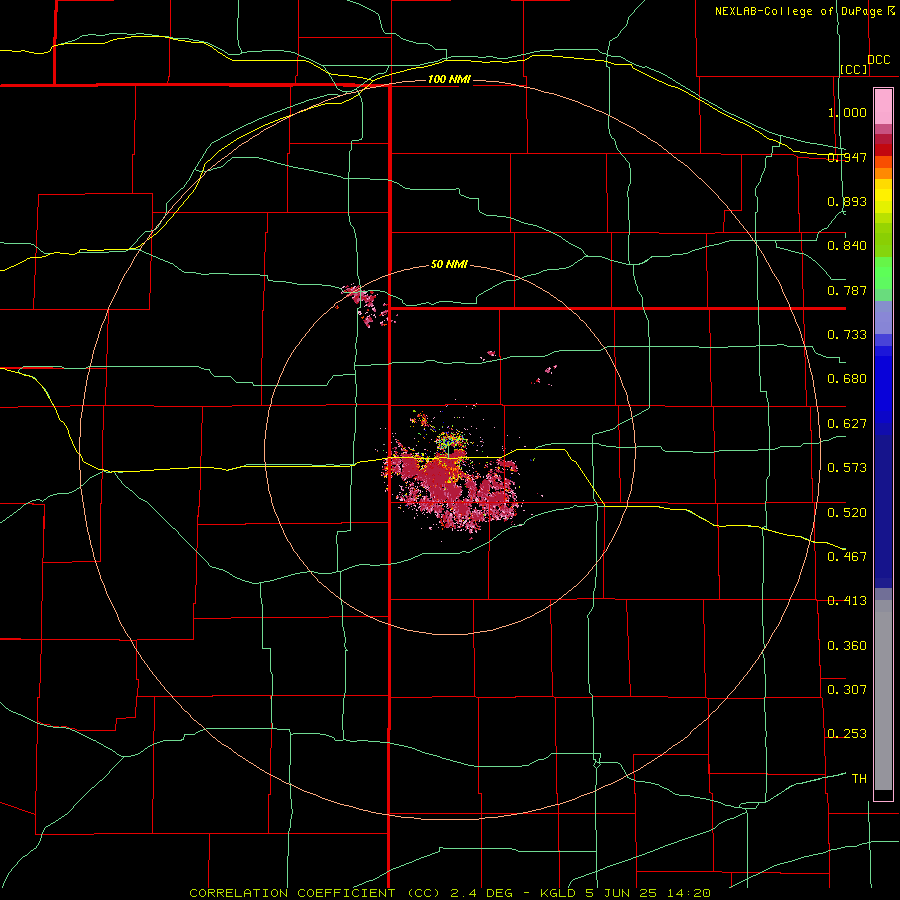Pick the bright green segment of the color scale
The height and width of the screenshot is (900, 900).
point(883,273)
